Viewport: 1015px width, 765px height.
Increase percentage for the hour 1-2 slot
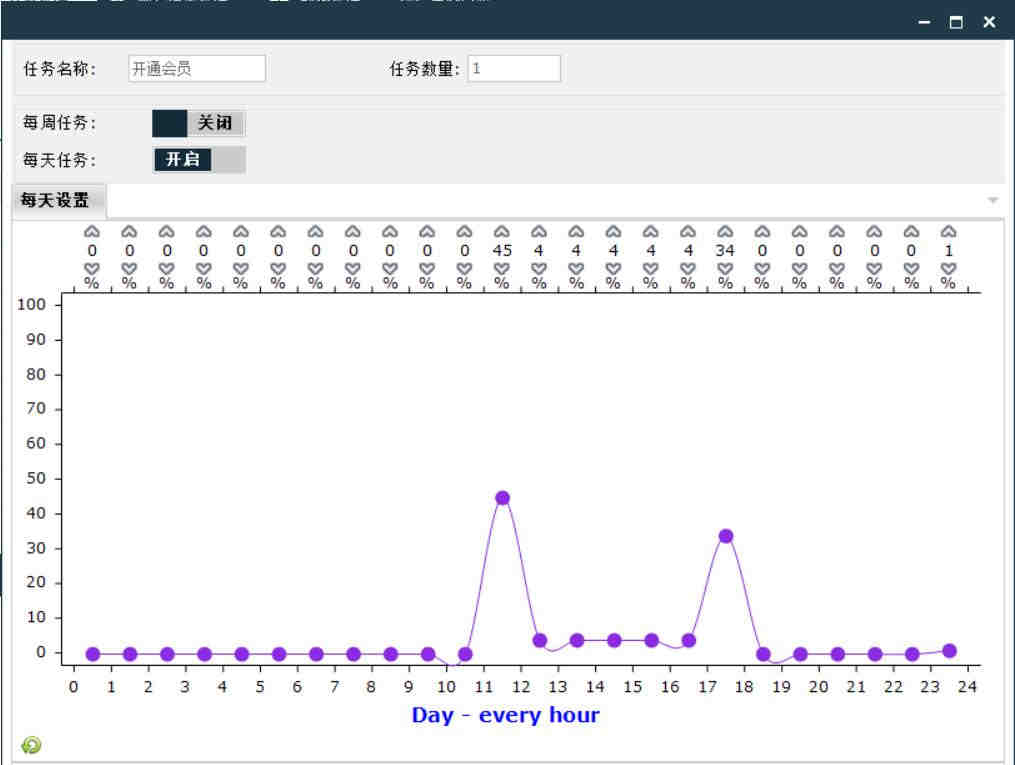coord(129,231)
